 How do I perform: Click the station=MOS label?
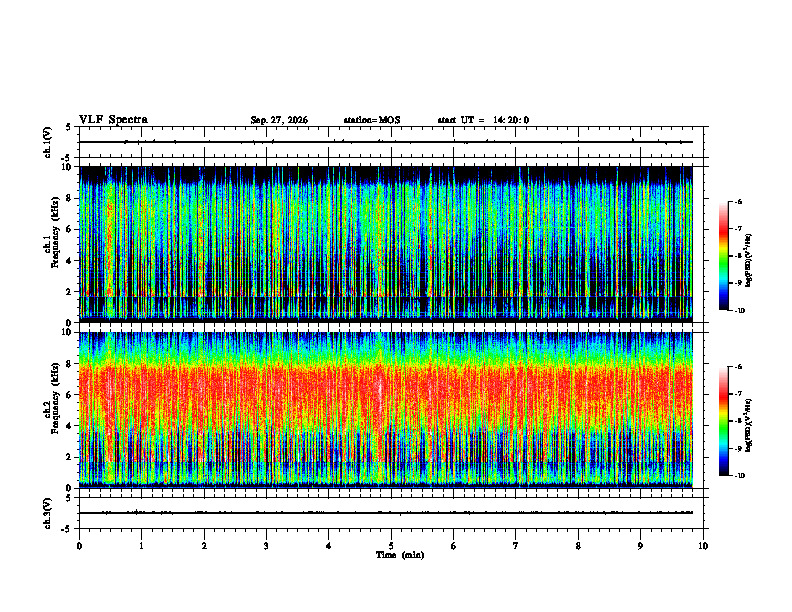[x=372, y=120]
